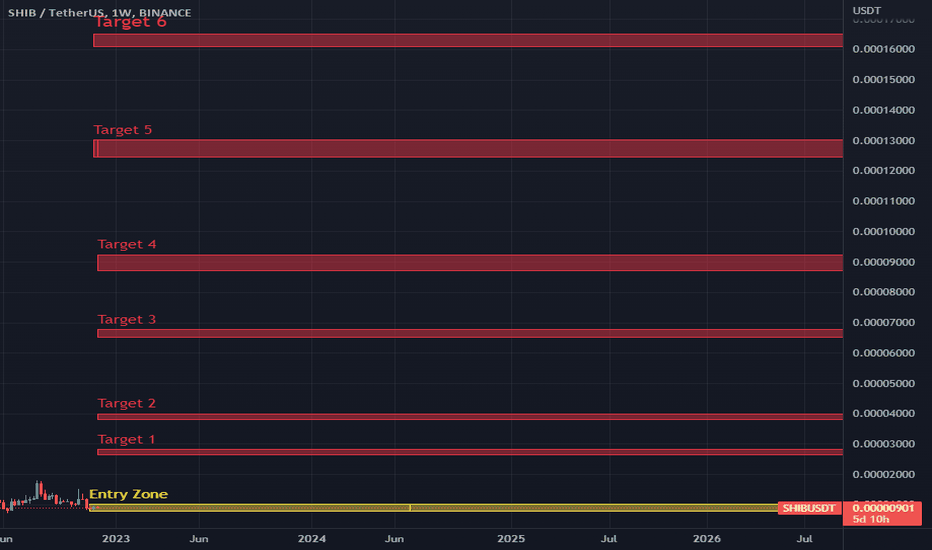The width and height of the screenshot is (932, 550).
Task: Click the 2025 time axis label
Action: tap(511, 539)
